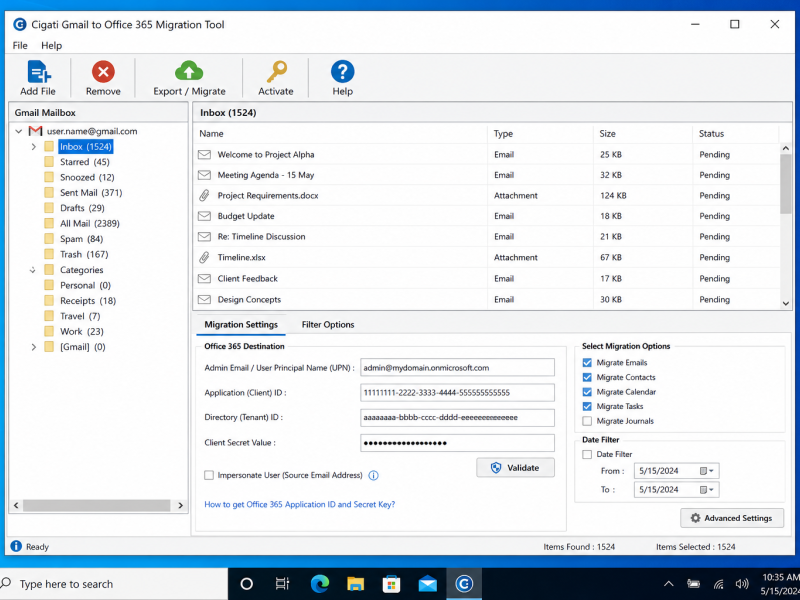
Task: Open the To date picker dropdown
Action: 707,489
